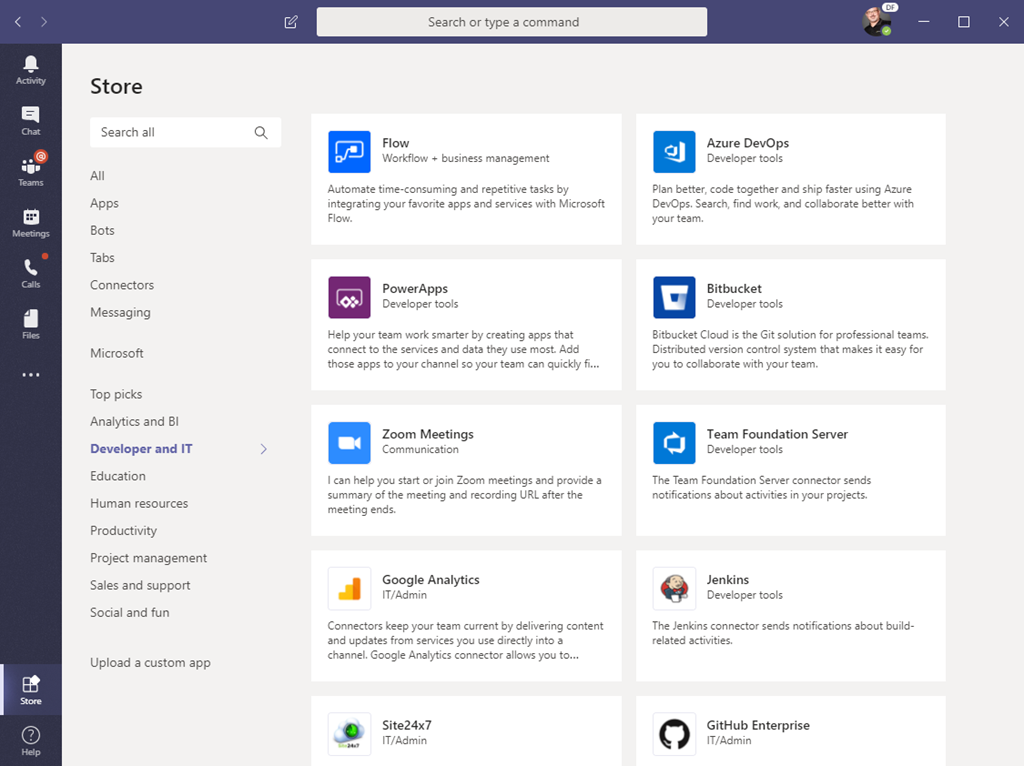The height and width of the screenshot is (766, 1024).
Task: Click the GitHub Enterprise logo
Action: (674, 734)
